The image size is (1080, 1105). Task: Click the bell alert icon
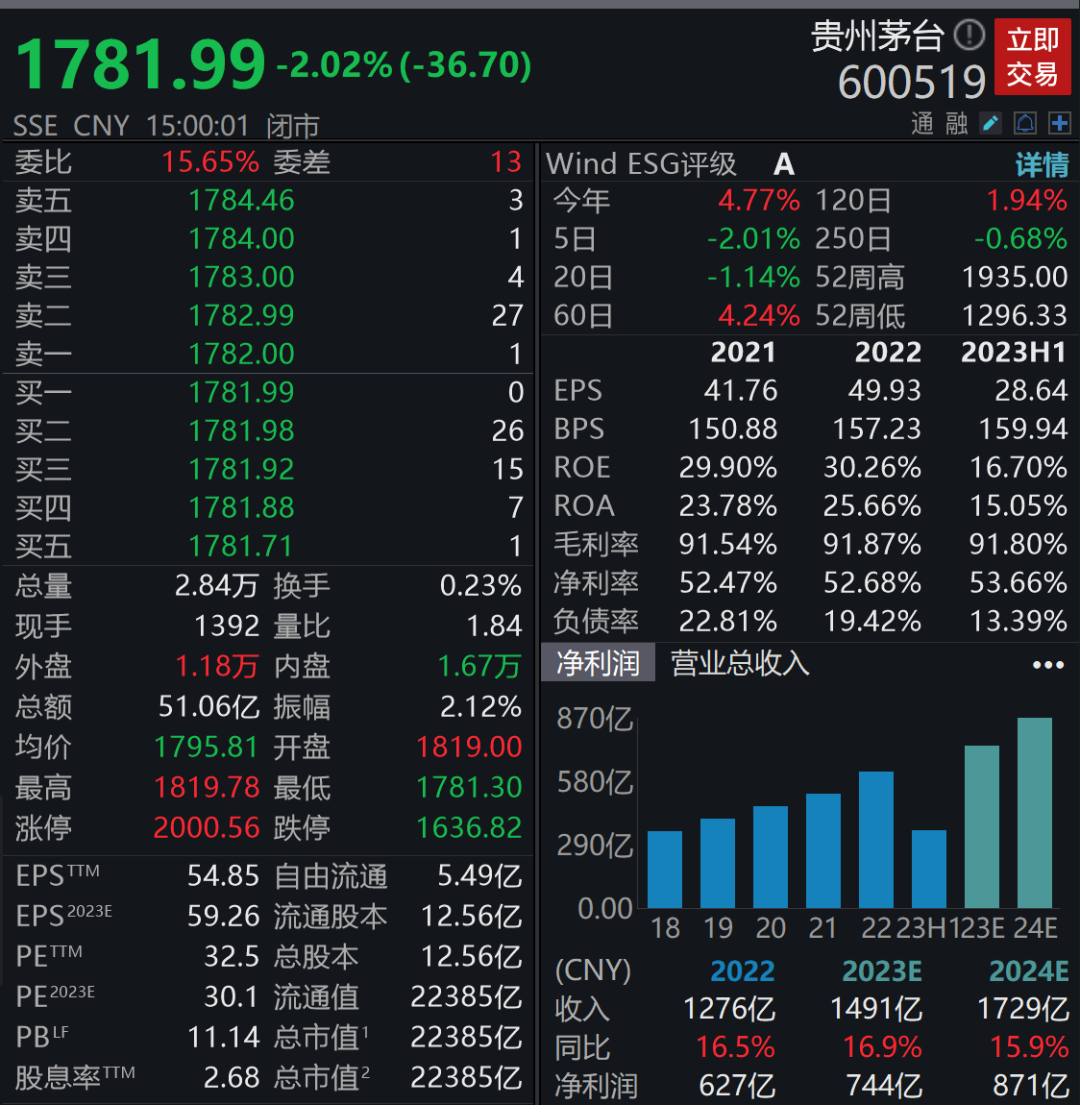(1025, 123)
